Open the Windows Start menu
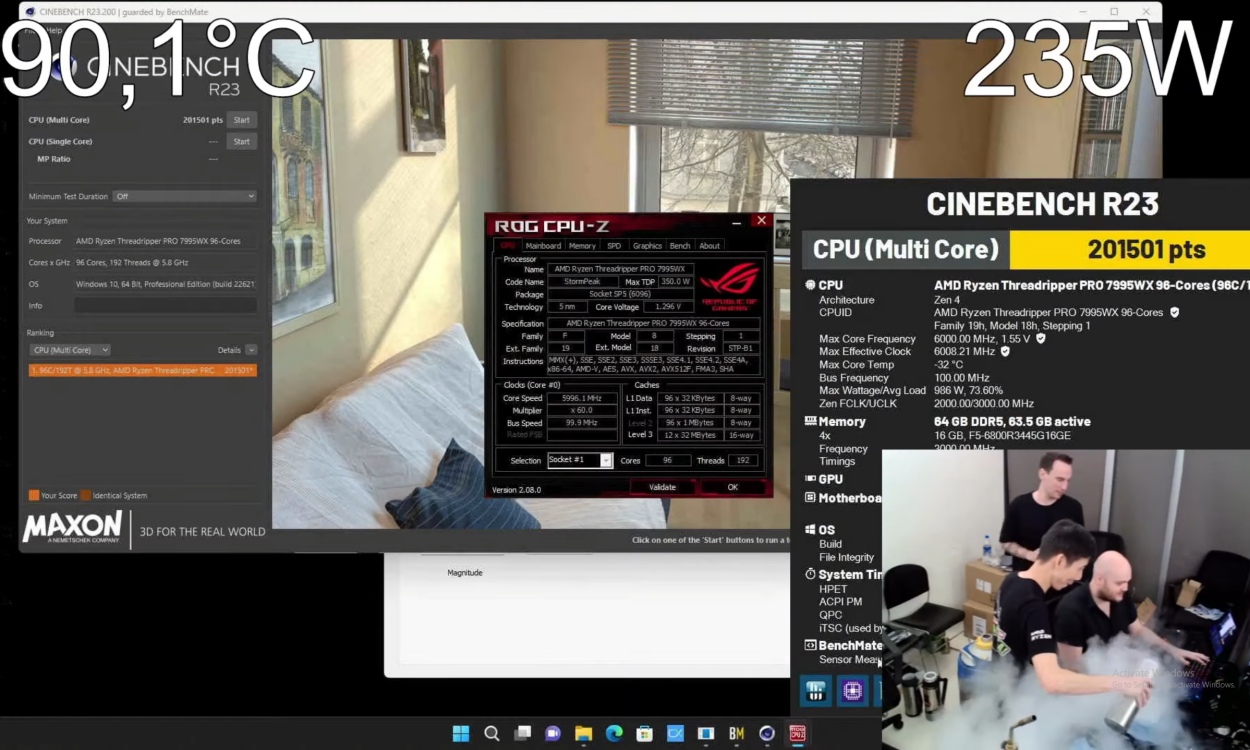 point(461,734)
